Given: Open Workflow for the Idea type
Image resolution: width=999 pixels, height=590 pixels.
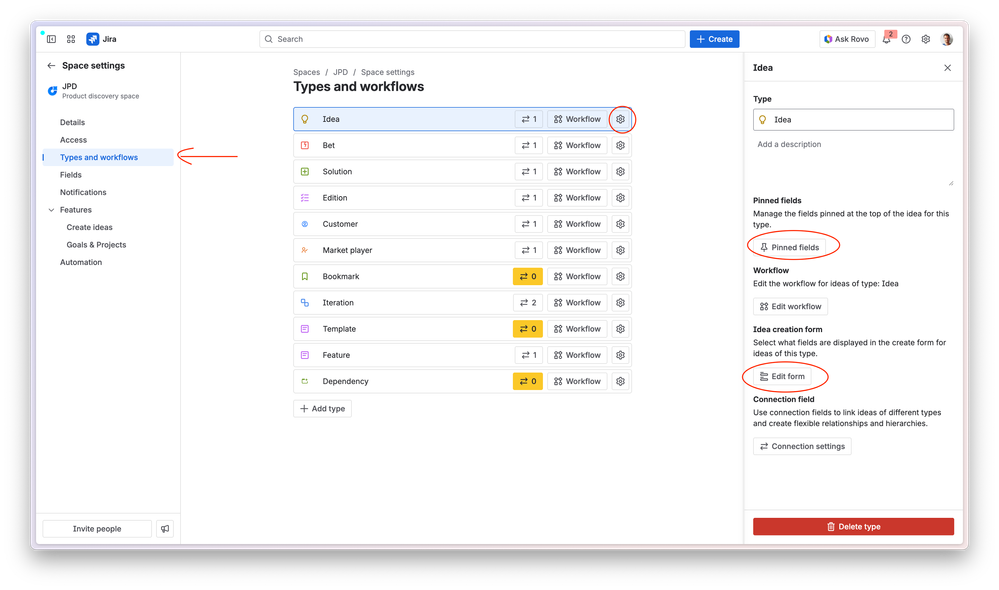Looking at the screenshot, I should click(x=577, y=119).
